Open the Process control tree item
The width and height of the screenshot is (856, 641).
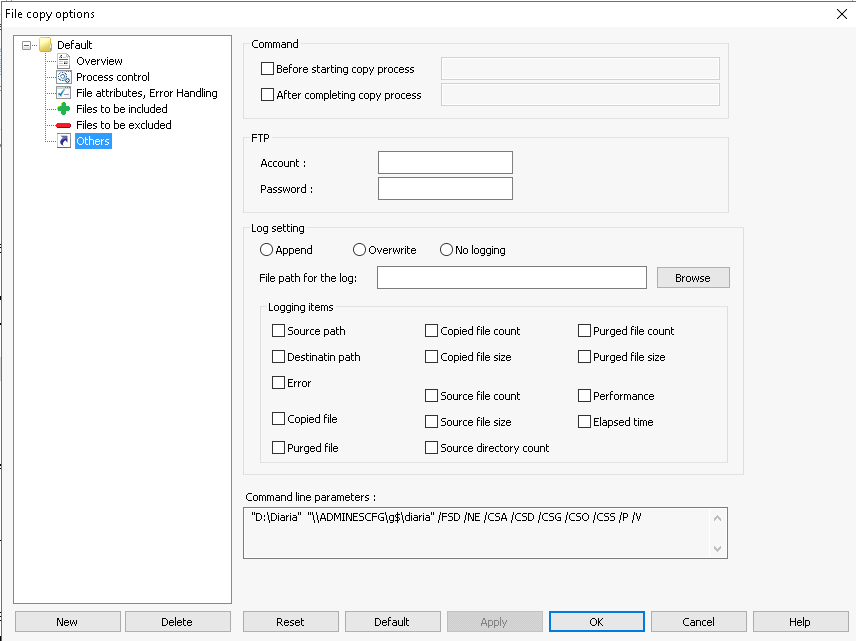click(112, 77)
